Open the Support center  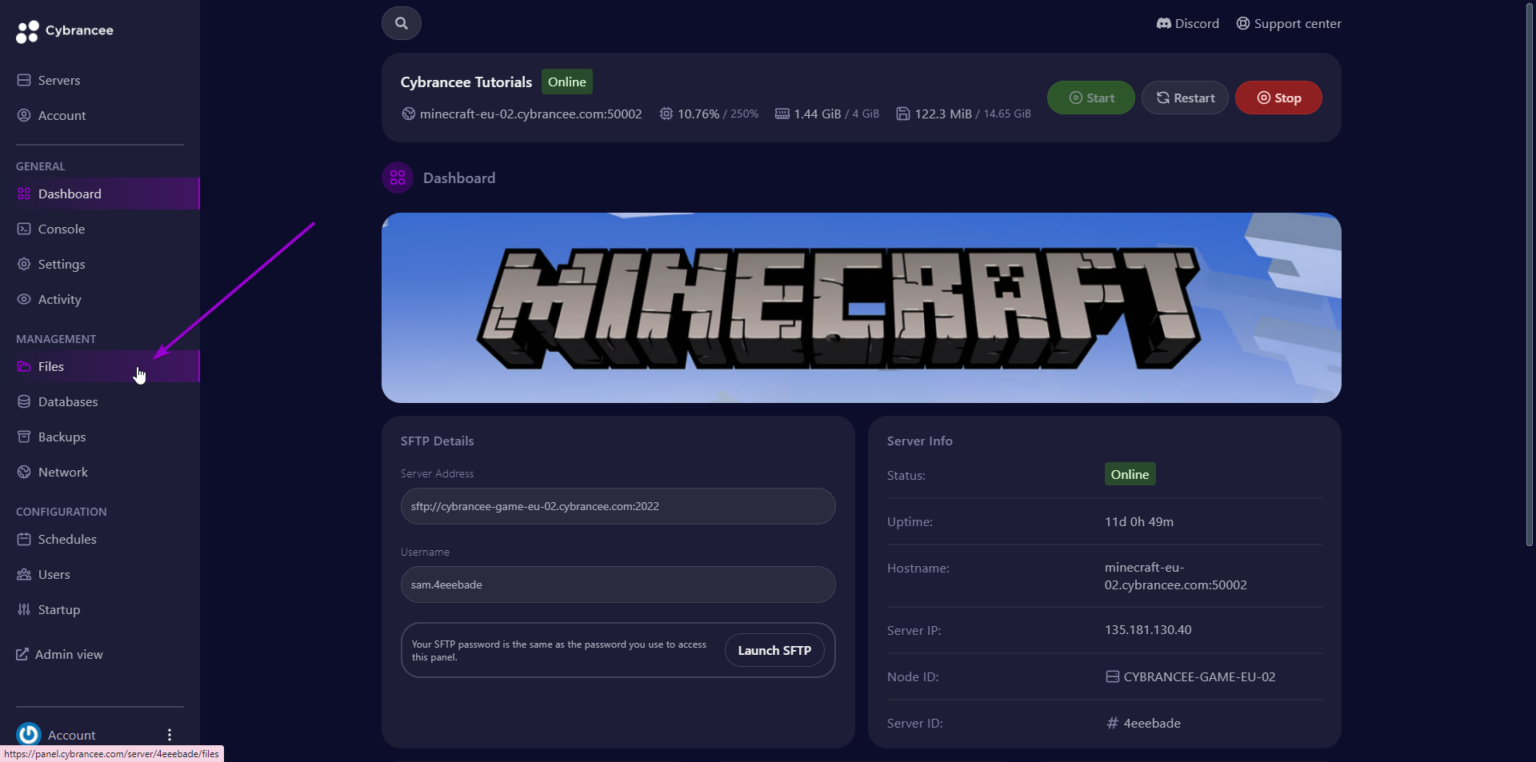coord(1288,23)
